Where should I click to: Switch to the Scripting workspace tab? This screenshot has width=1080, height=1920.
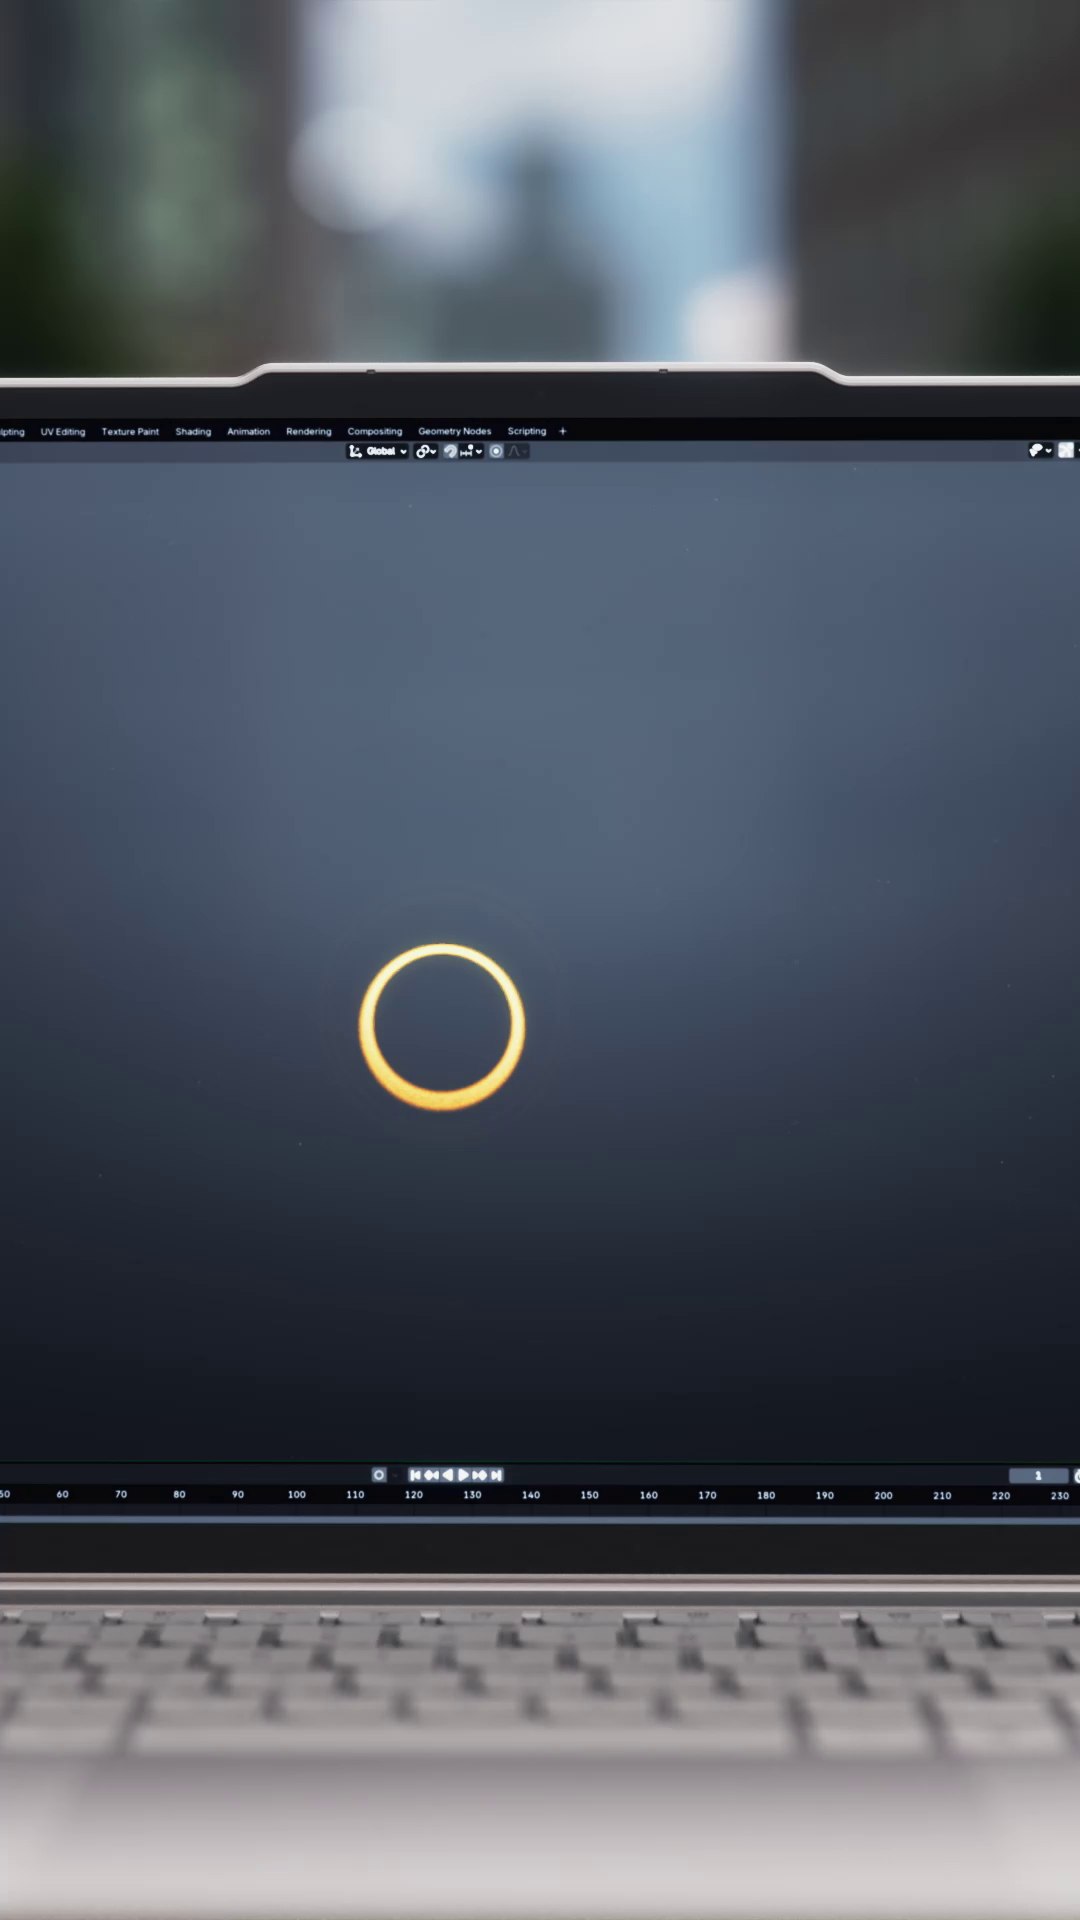click(x=527, y=432)
